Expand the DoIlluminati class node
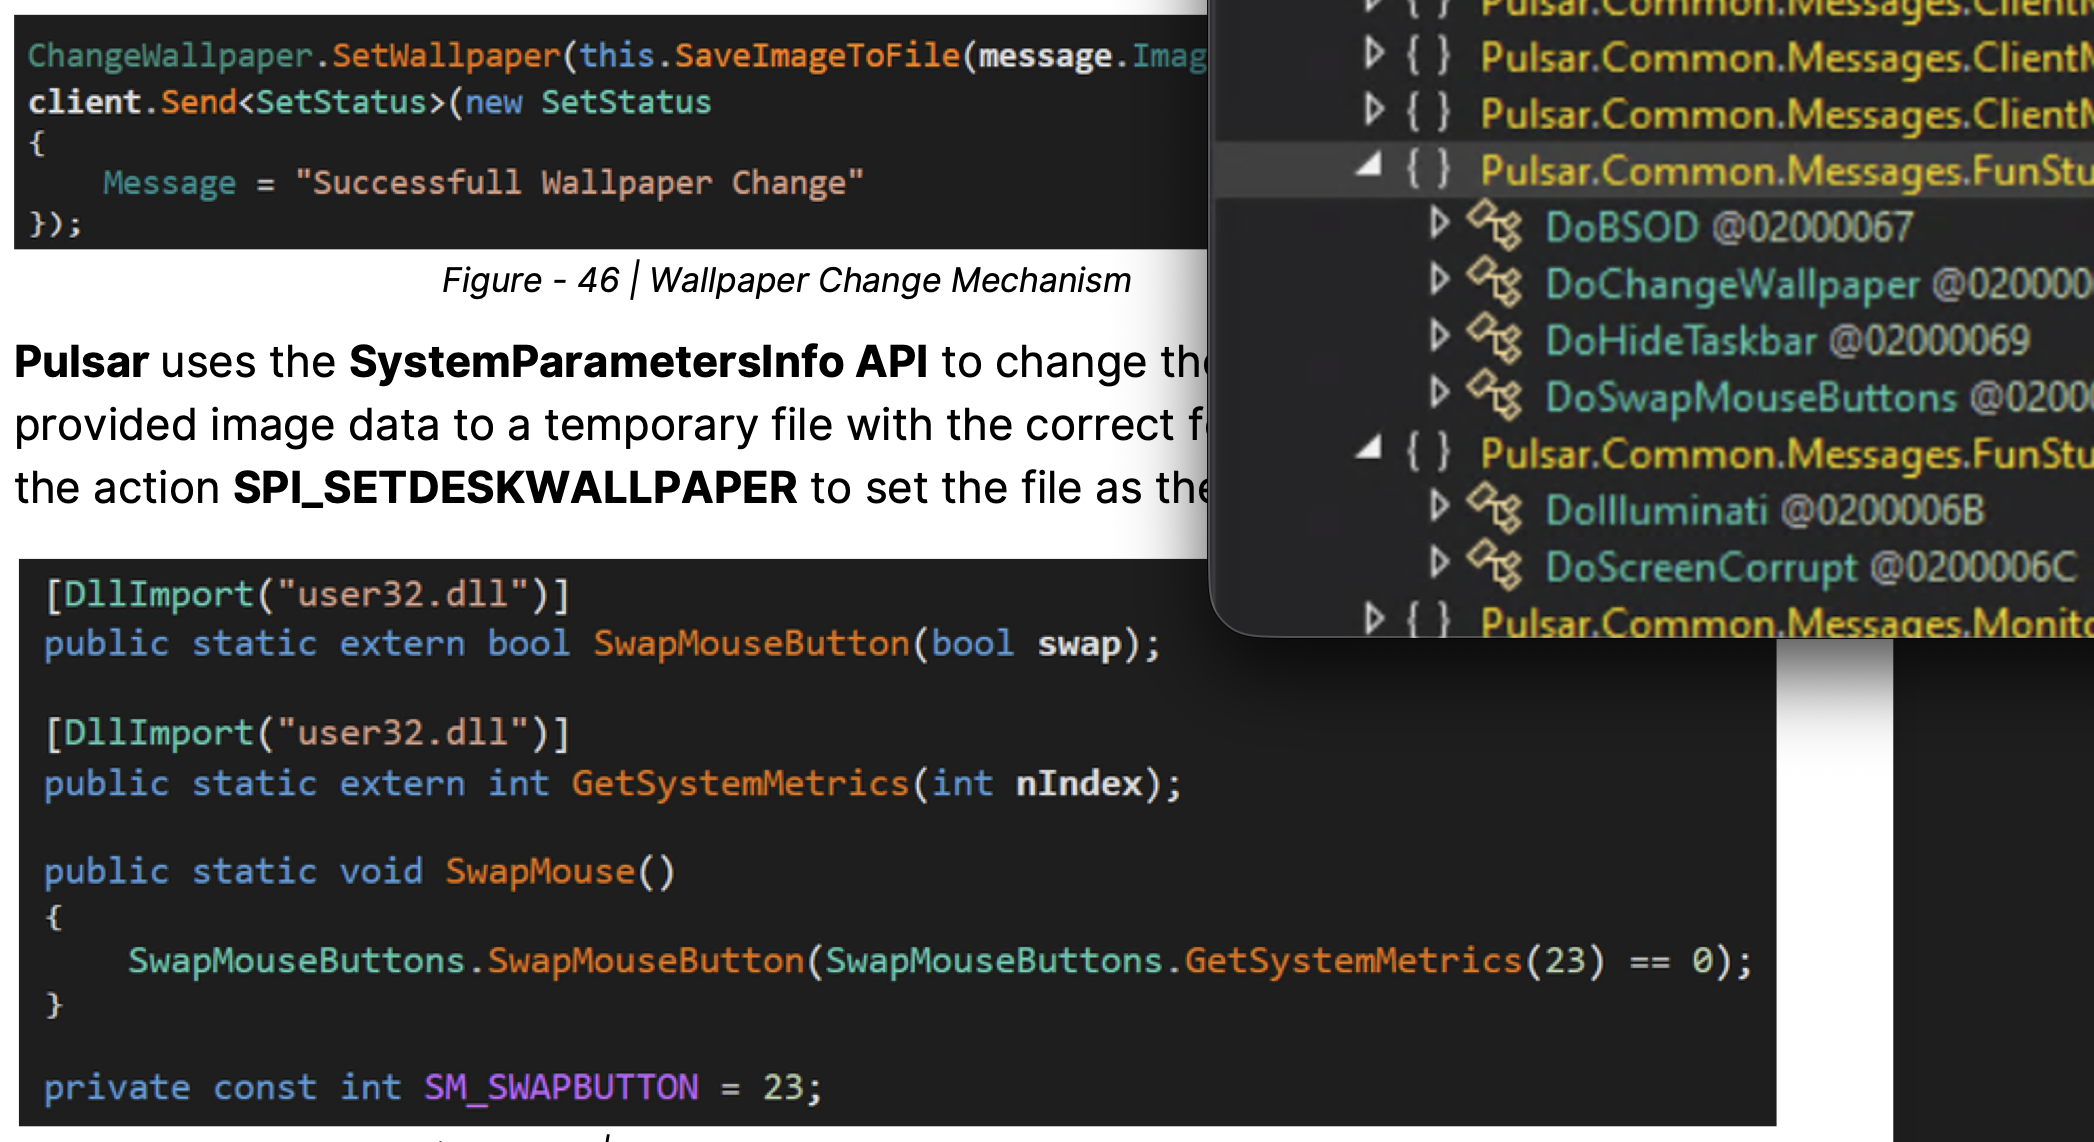This screenshot has width=2094, height=1142. (1439, 507)
